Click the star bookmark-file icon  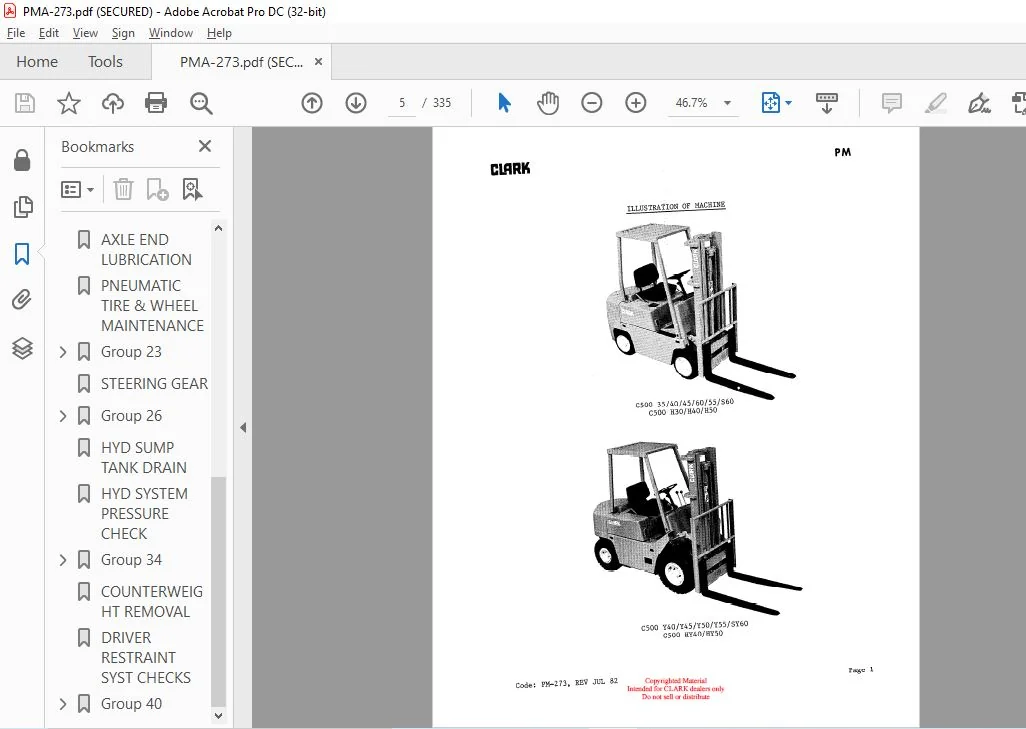click(69, 103)
